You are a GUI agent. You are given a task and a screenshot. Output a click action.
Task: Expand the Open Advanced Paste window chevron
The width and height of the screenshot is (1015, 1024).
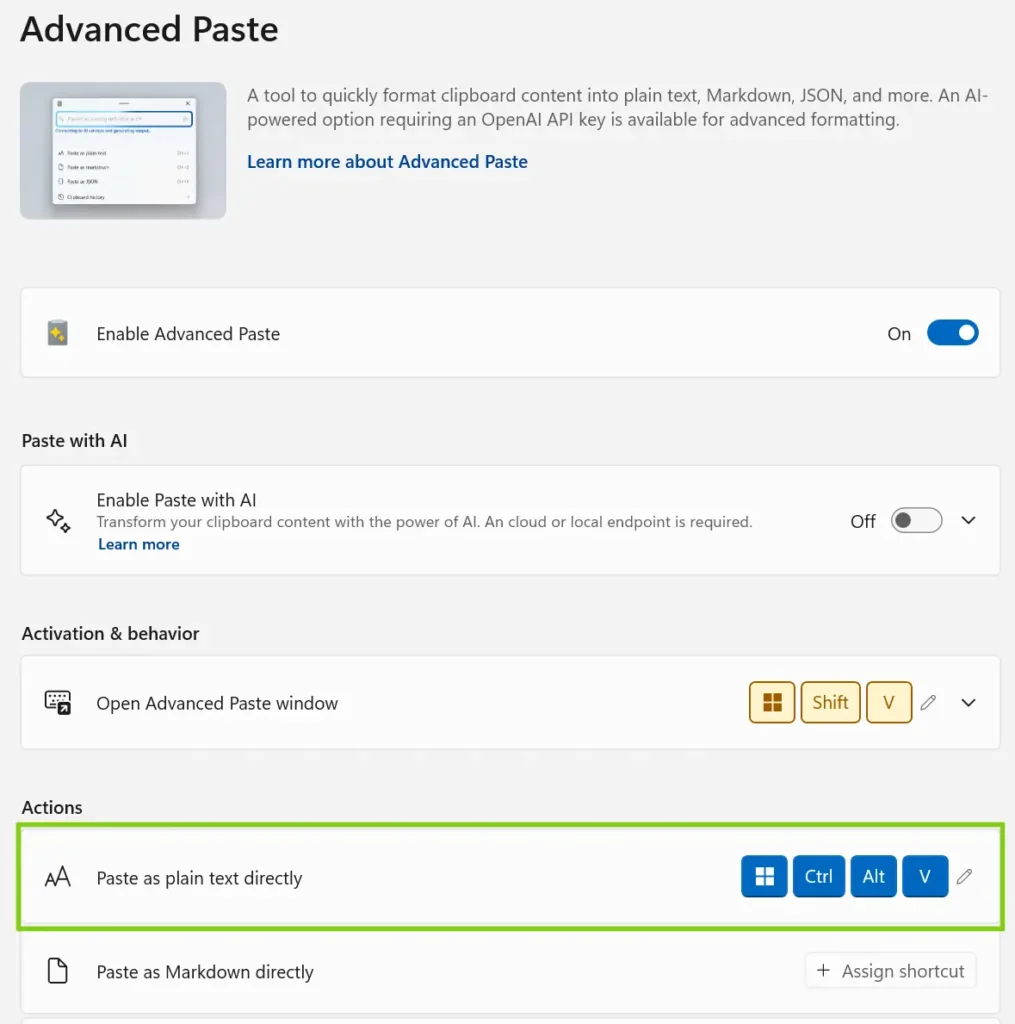[x=969, y=703]
